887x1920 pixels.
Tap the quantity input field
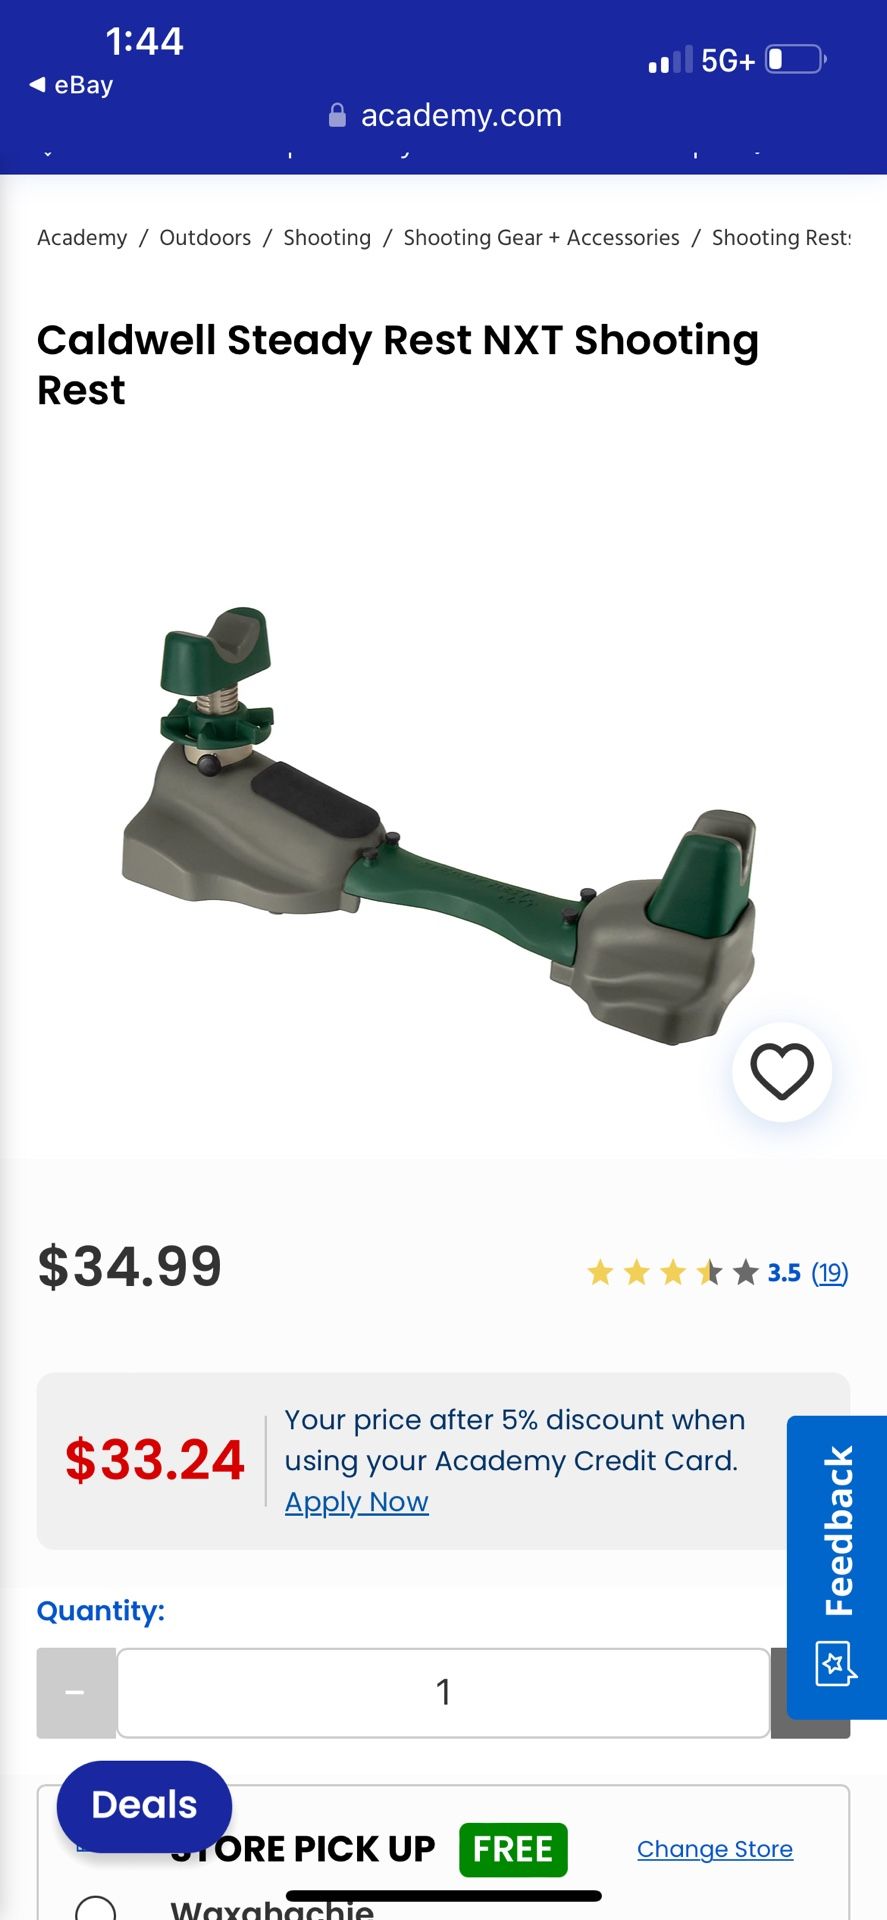pos(443,1693)
